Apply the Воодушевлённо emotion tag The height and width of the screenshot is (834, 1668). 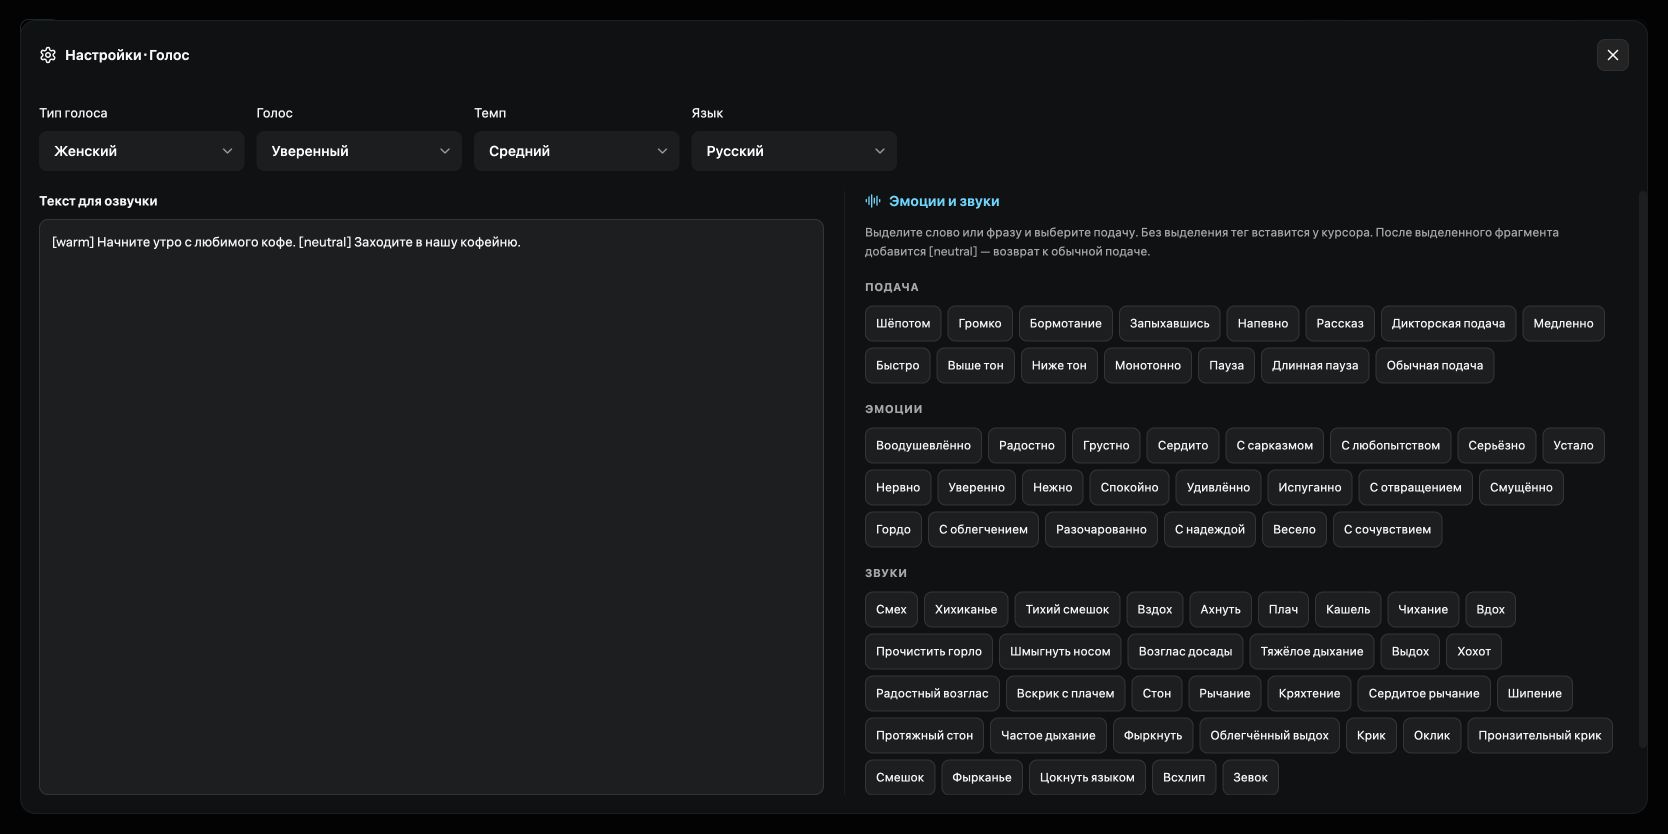click(x=923, y=445)
